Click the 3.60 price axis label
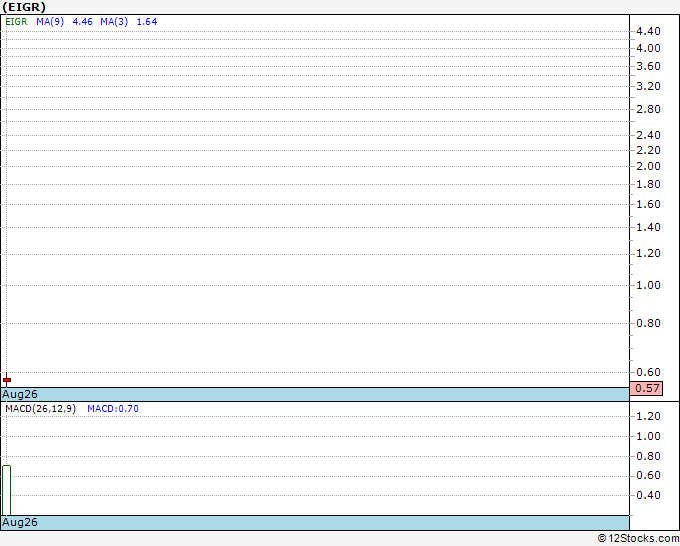This screenshot has height=546, width=680. pos(648,66)
